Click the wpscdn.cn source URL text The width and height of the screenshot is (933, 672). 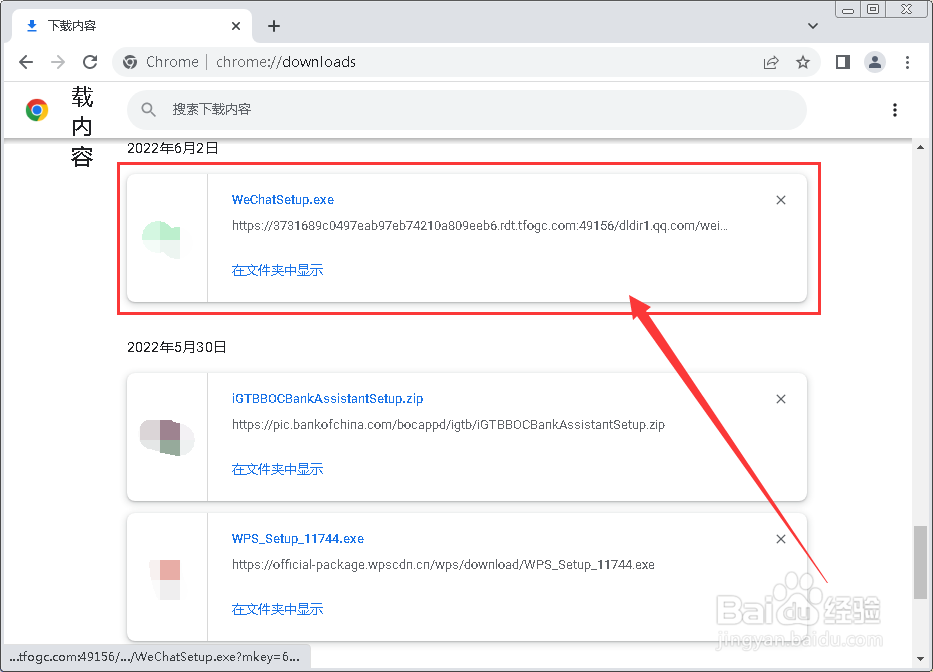pos(443,564)
